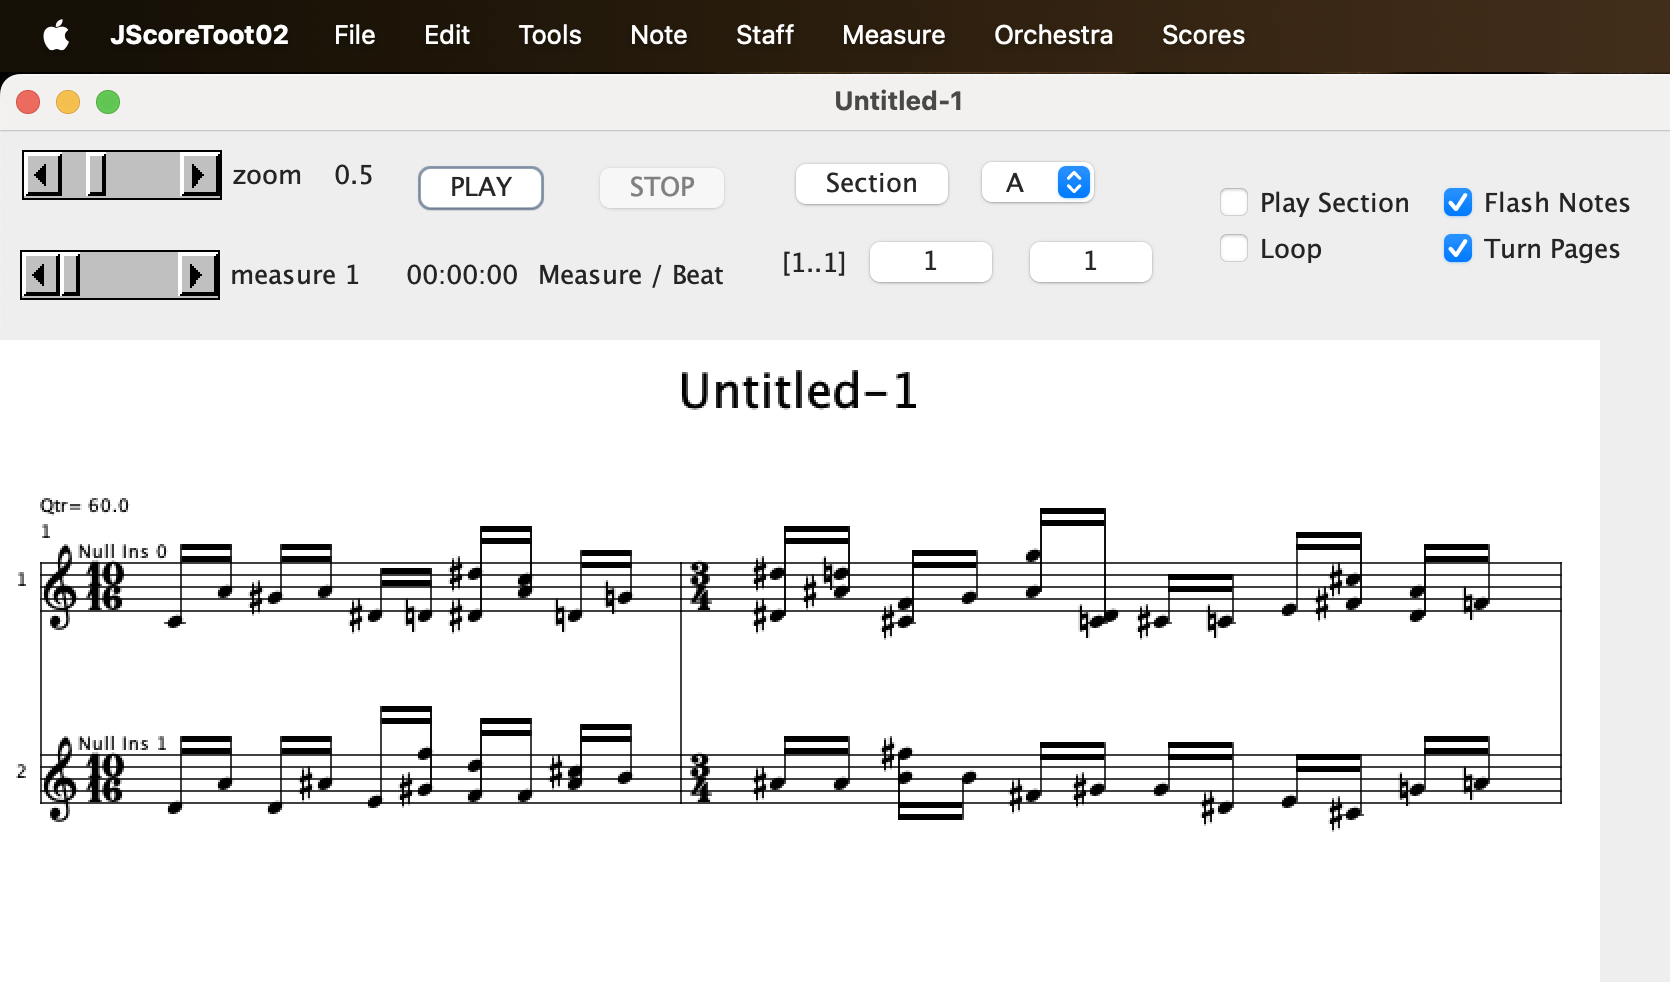Click the score title Untitled-1
This screenshot has height=982, width=1670.
click(x=798, y=391)
